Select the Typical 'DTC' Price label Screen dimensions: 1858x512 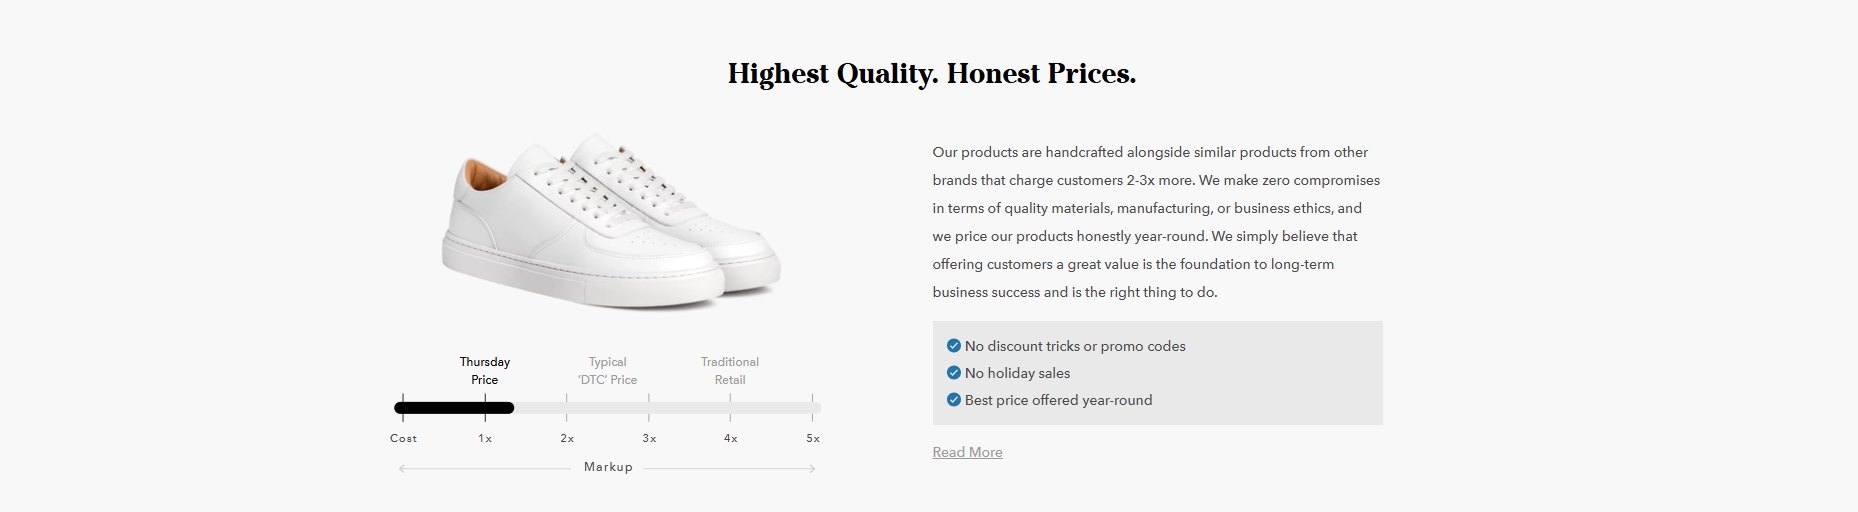pos(607,370)
